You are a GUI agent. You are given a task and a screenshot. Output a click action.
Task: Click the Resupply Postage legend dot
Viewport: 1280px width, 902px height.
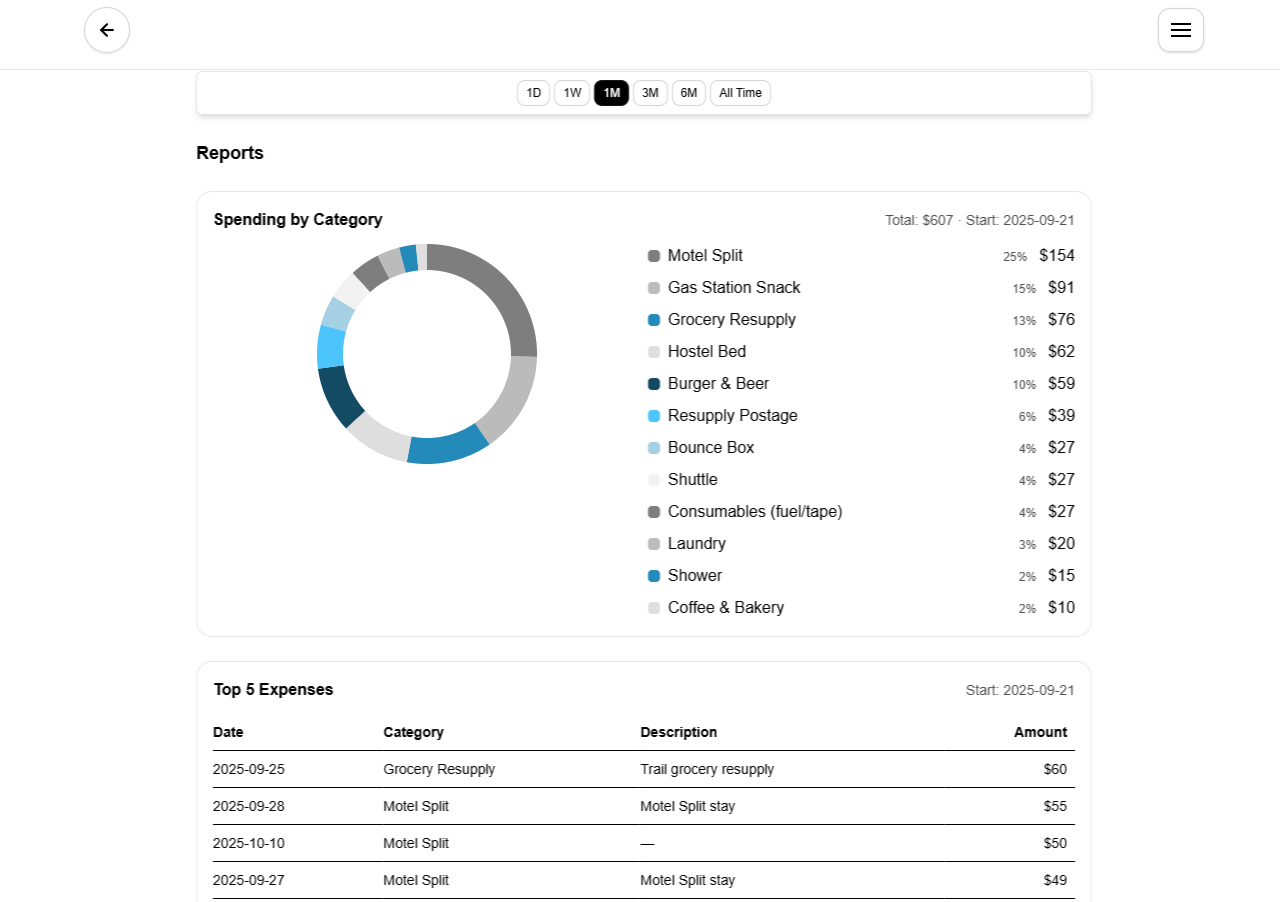(x=654, y=416)
